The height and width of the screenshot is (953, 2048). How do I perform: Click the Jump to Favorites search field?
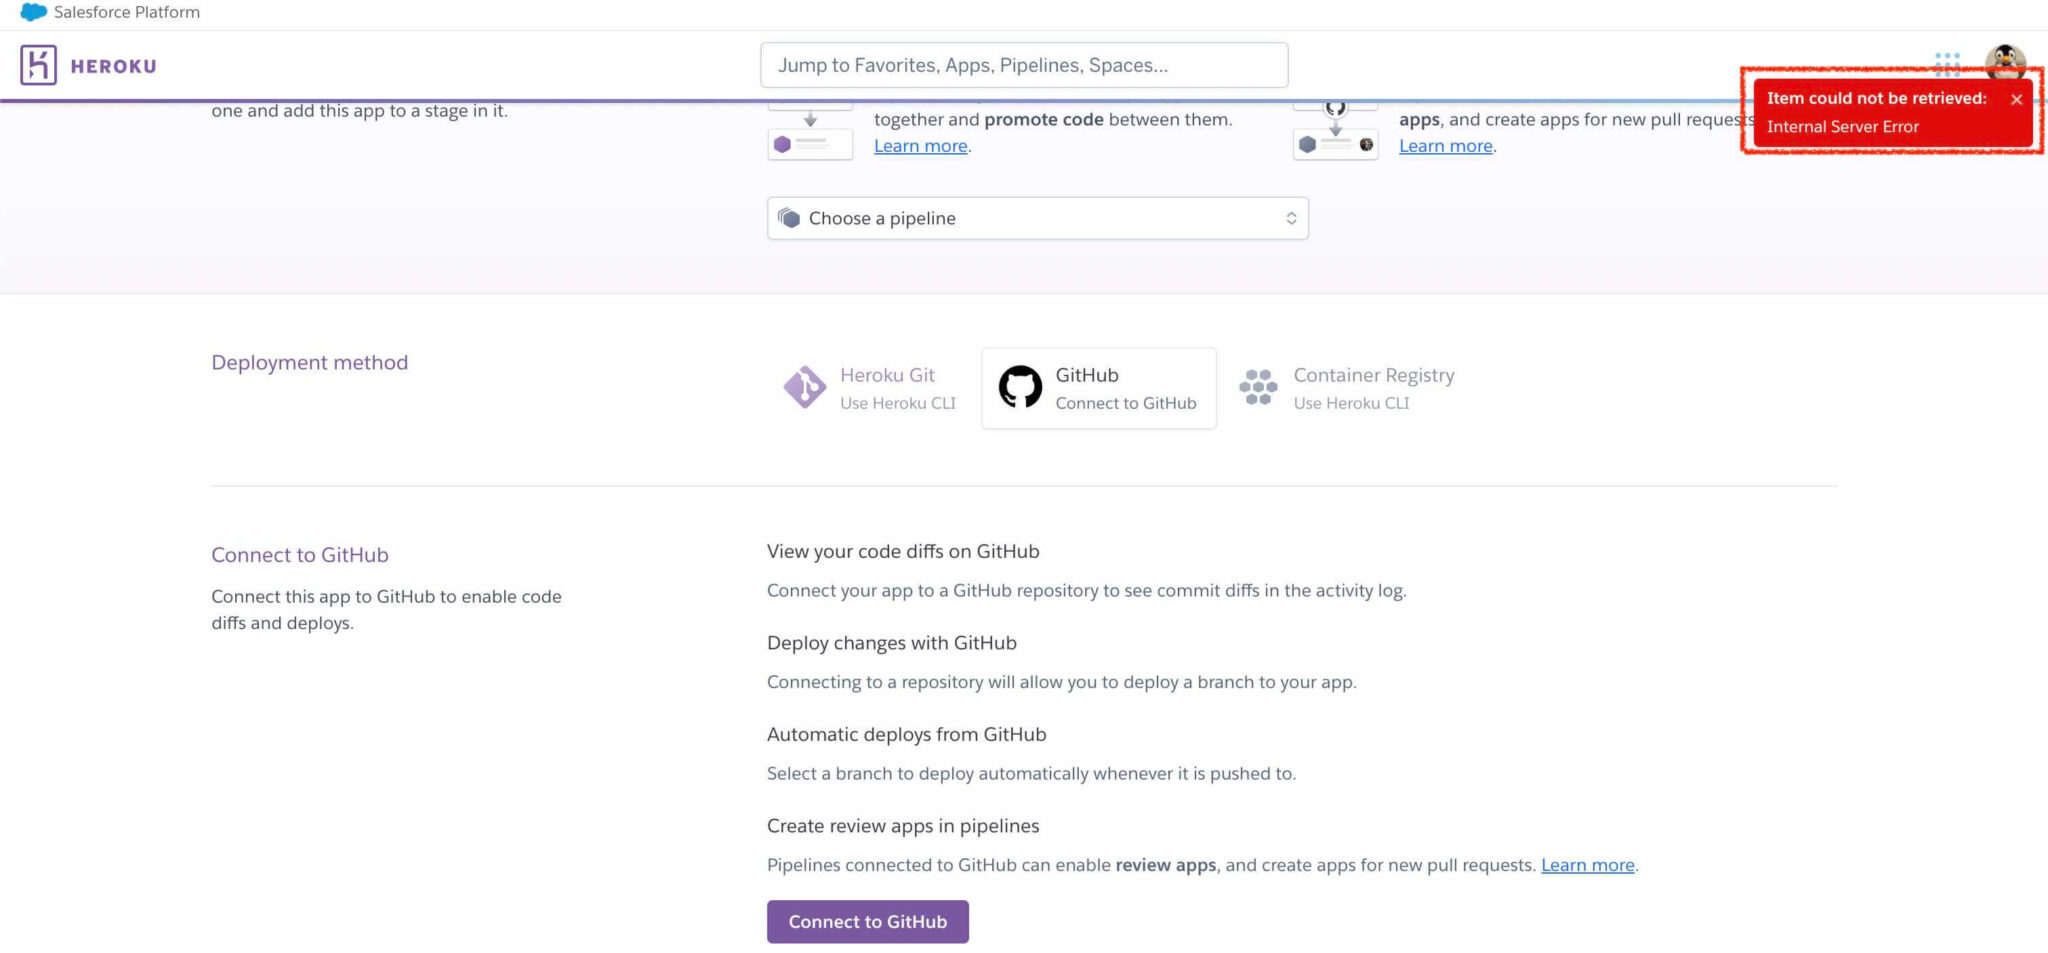(x=1024, y=64)
